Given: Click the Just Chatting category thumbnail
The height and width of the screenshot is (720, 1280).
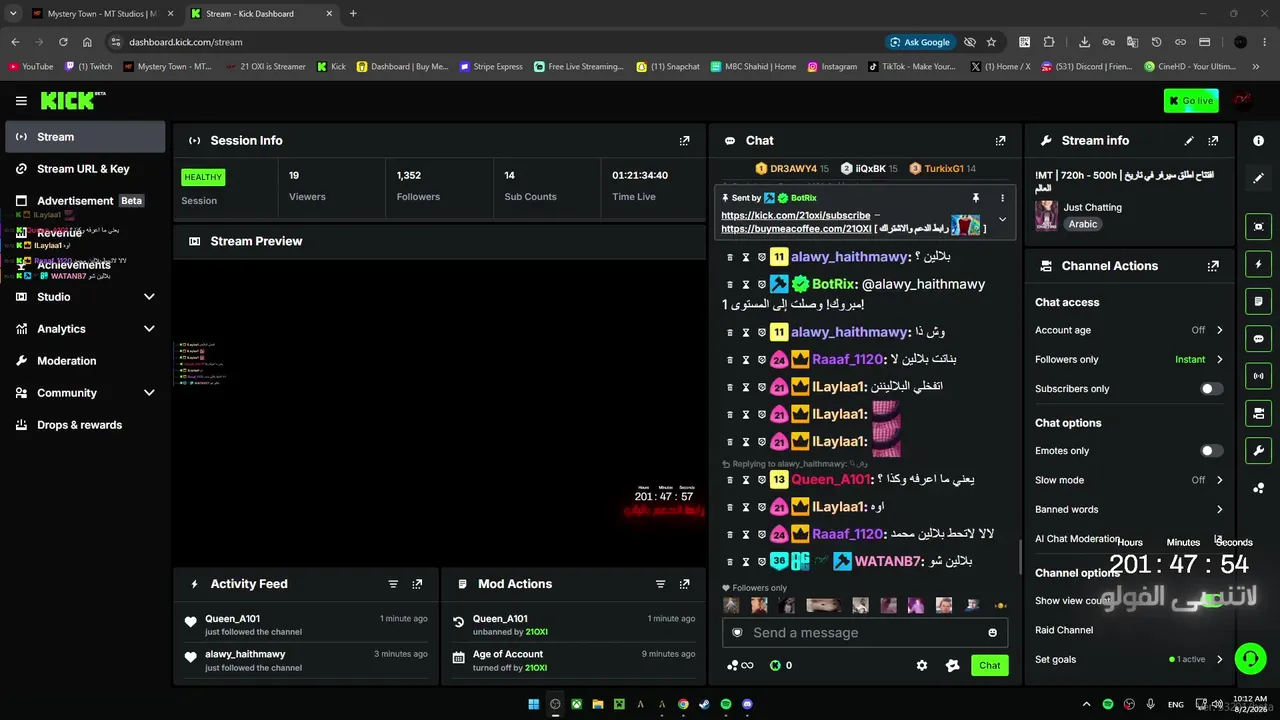Looking at the screenshot, I should (1046, 215).
